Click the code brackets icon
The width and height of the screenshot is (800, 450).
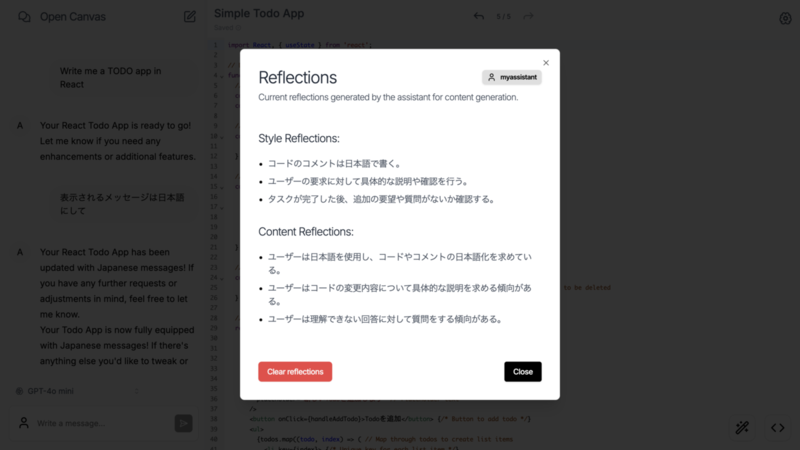778,428
